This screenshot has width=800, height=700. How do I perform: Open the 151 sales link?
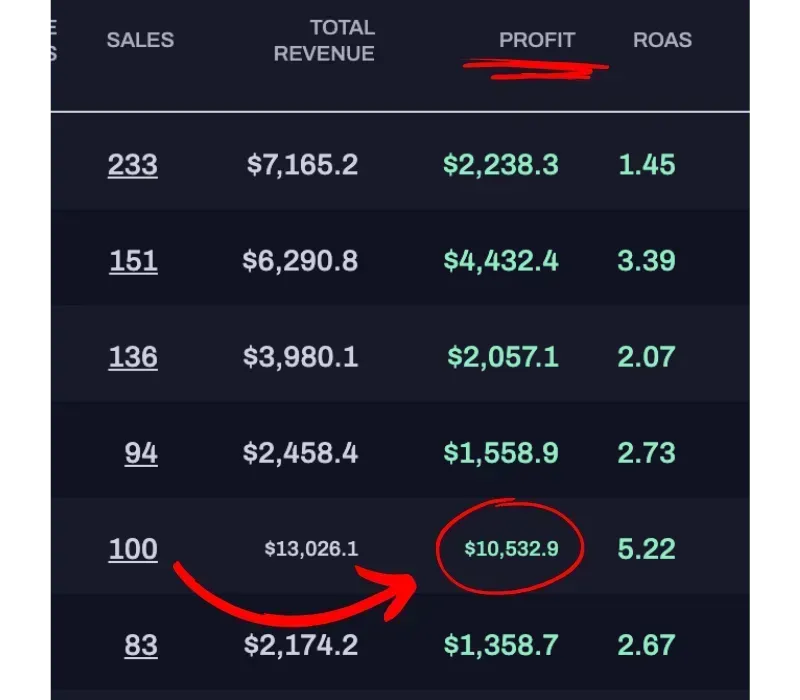(133, 261)
